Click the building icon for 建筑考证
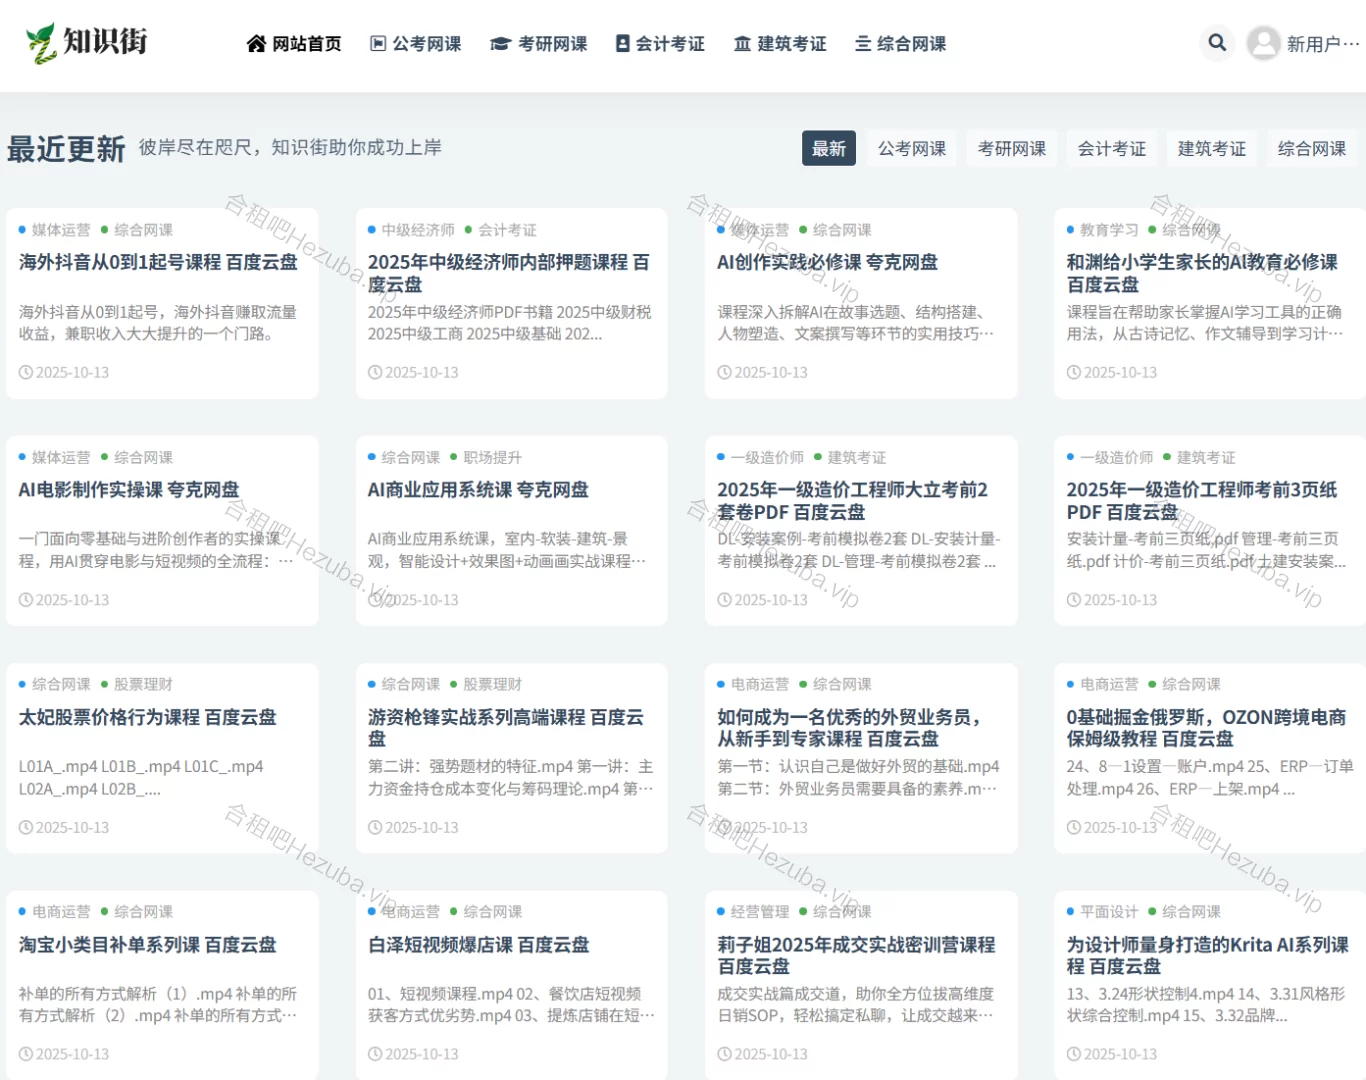Screen dimensions: 1366x1080 742,44
